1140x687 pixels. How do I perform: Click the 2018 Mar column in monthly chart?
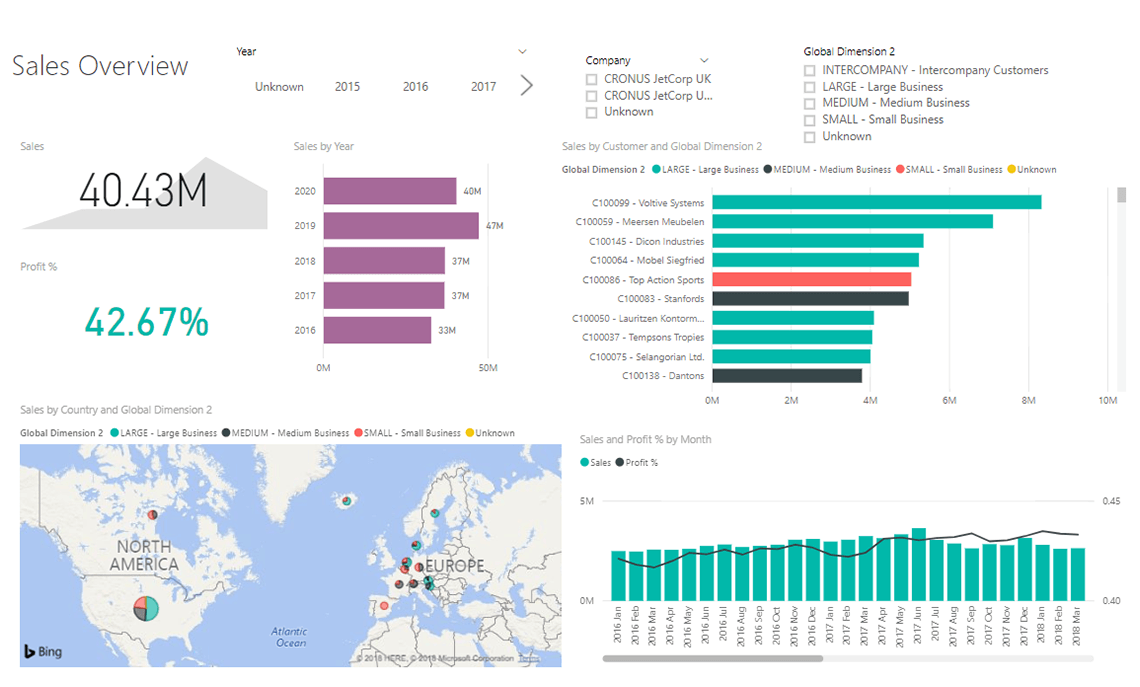[x=1077, y=574]
